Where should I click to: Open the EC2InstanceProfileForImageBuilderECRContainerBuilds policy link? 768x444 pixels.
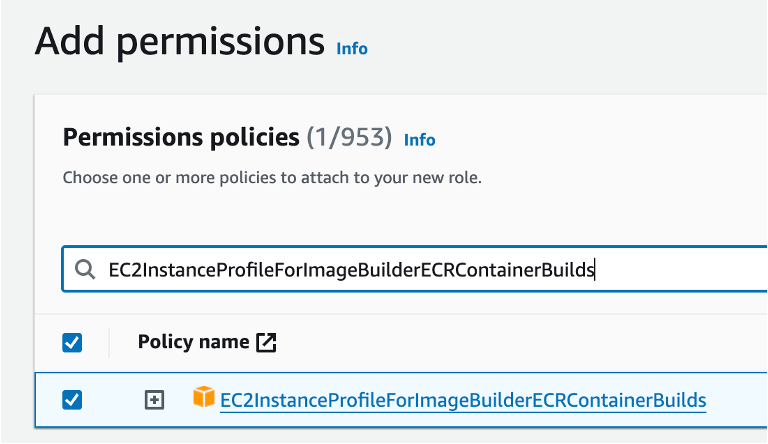tap(462, 400)
